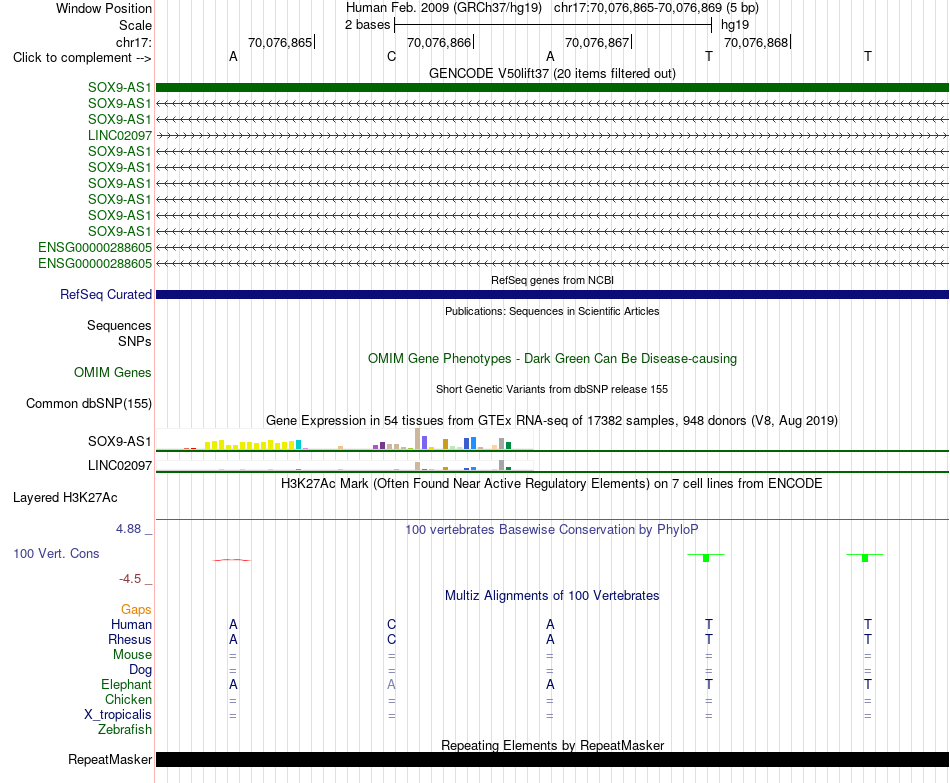Open the GENCODE V50lift37 track title
The width and height of the screenshot is (950, 783).
[552, 73]
